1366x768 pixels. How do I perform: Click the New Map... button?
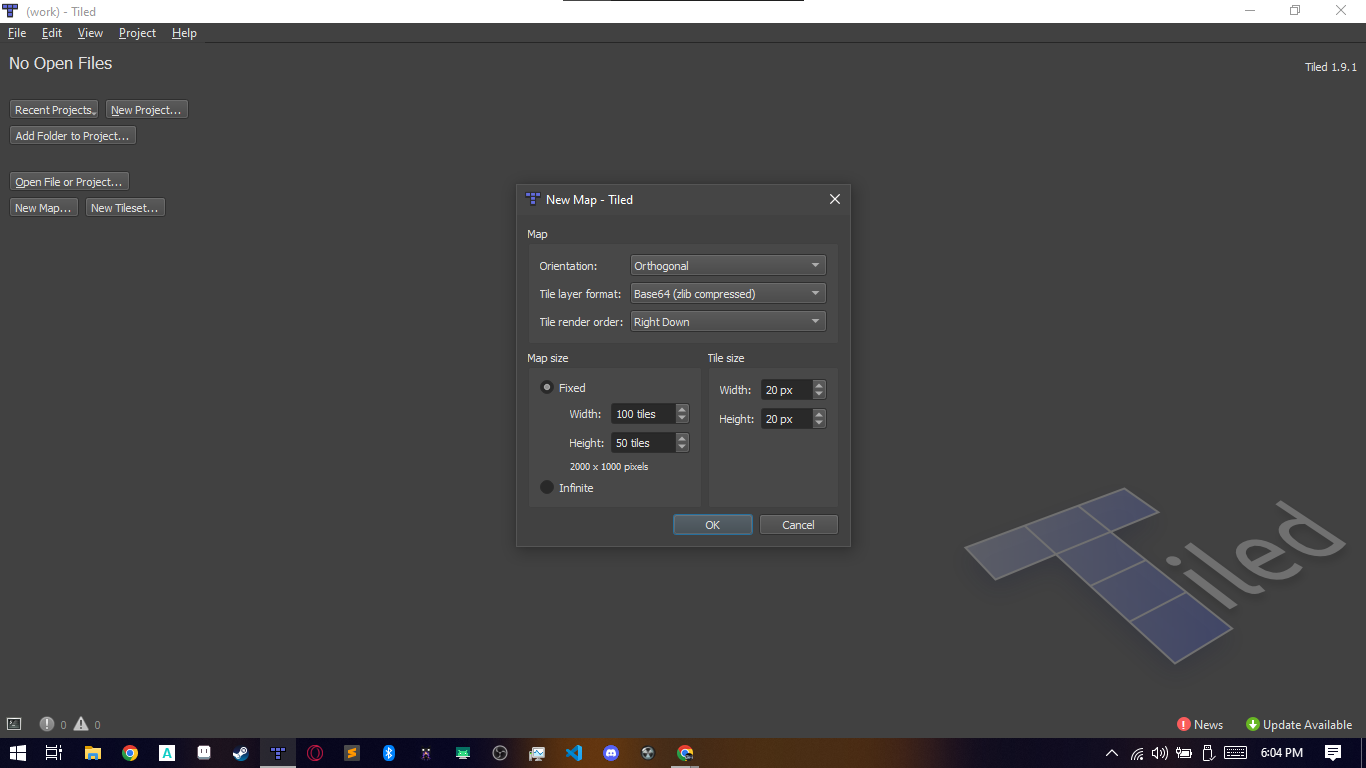tap(44, 208)
